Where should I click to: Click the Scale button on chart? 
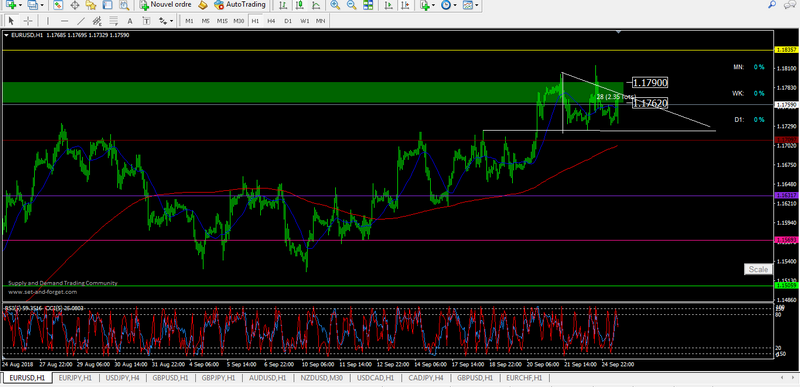(757, 269)
